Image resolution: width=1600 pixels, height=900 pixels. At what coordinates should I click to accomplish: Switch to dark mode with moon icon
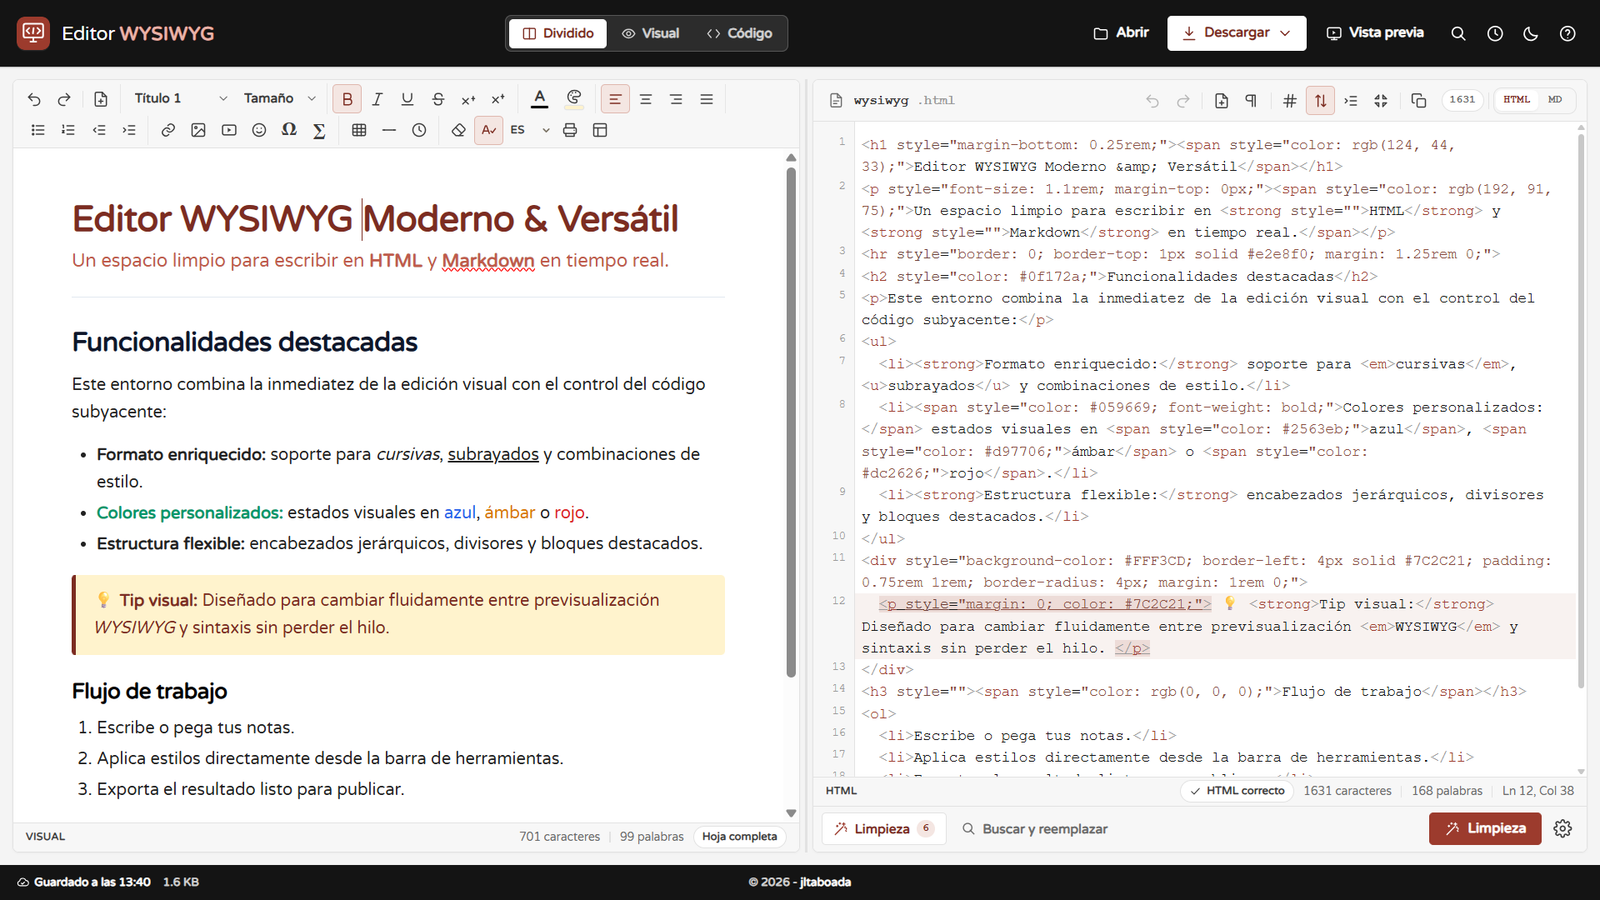tap(1531, 33)
